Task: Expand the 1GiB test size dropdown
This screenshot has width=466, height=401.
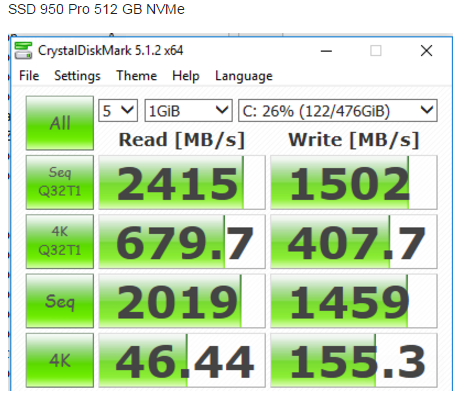Action: click(x=188, y=110)
